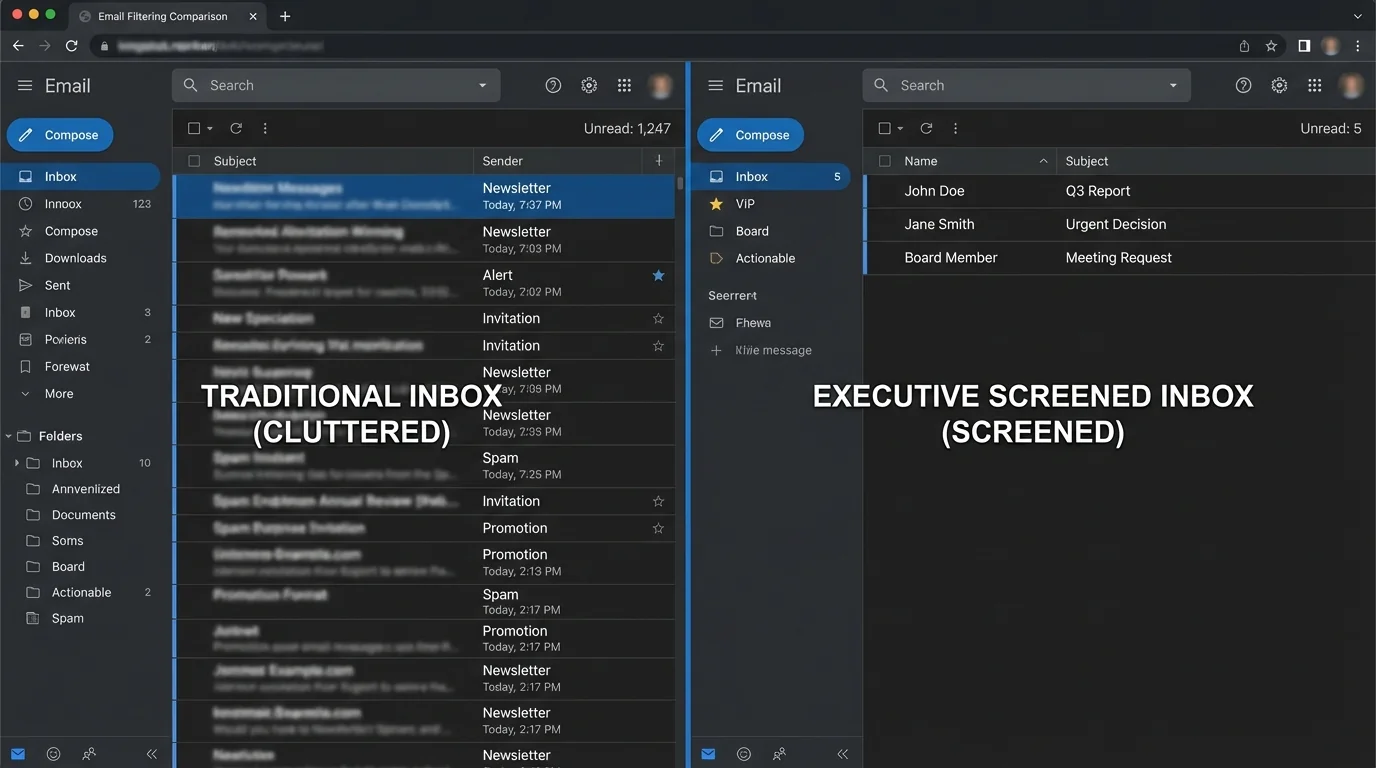Refresh the traditional inbox message list

tap(236, 128)
